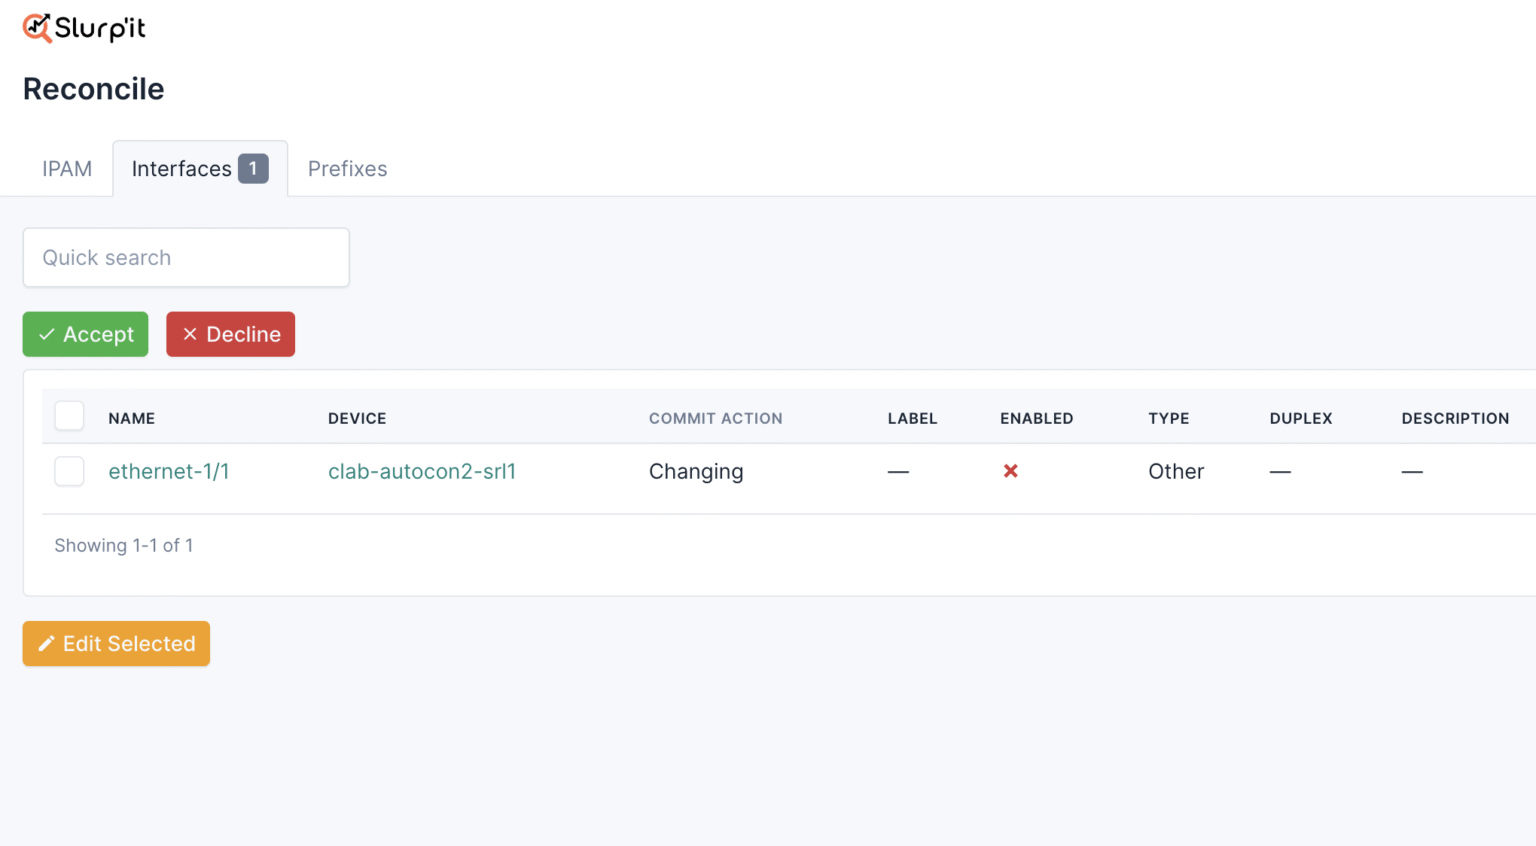Click the checkmark icon inside Accept button
The image size is (1536, 846).
(46, 334)
